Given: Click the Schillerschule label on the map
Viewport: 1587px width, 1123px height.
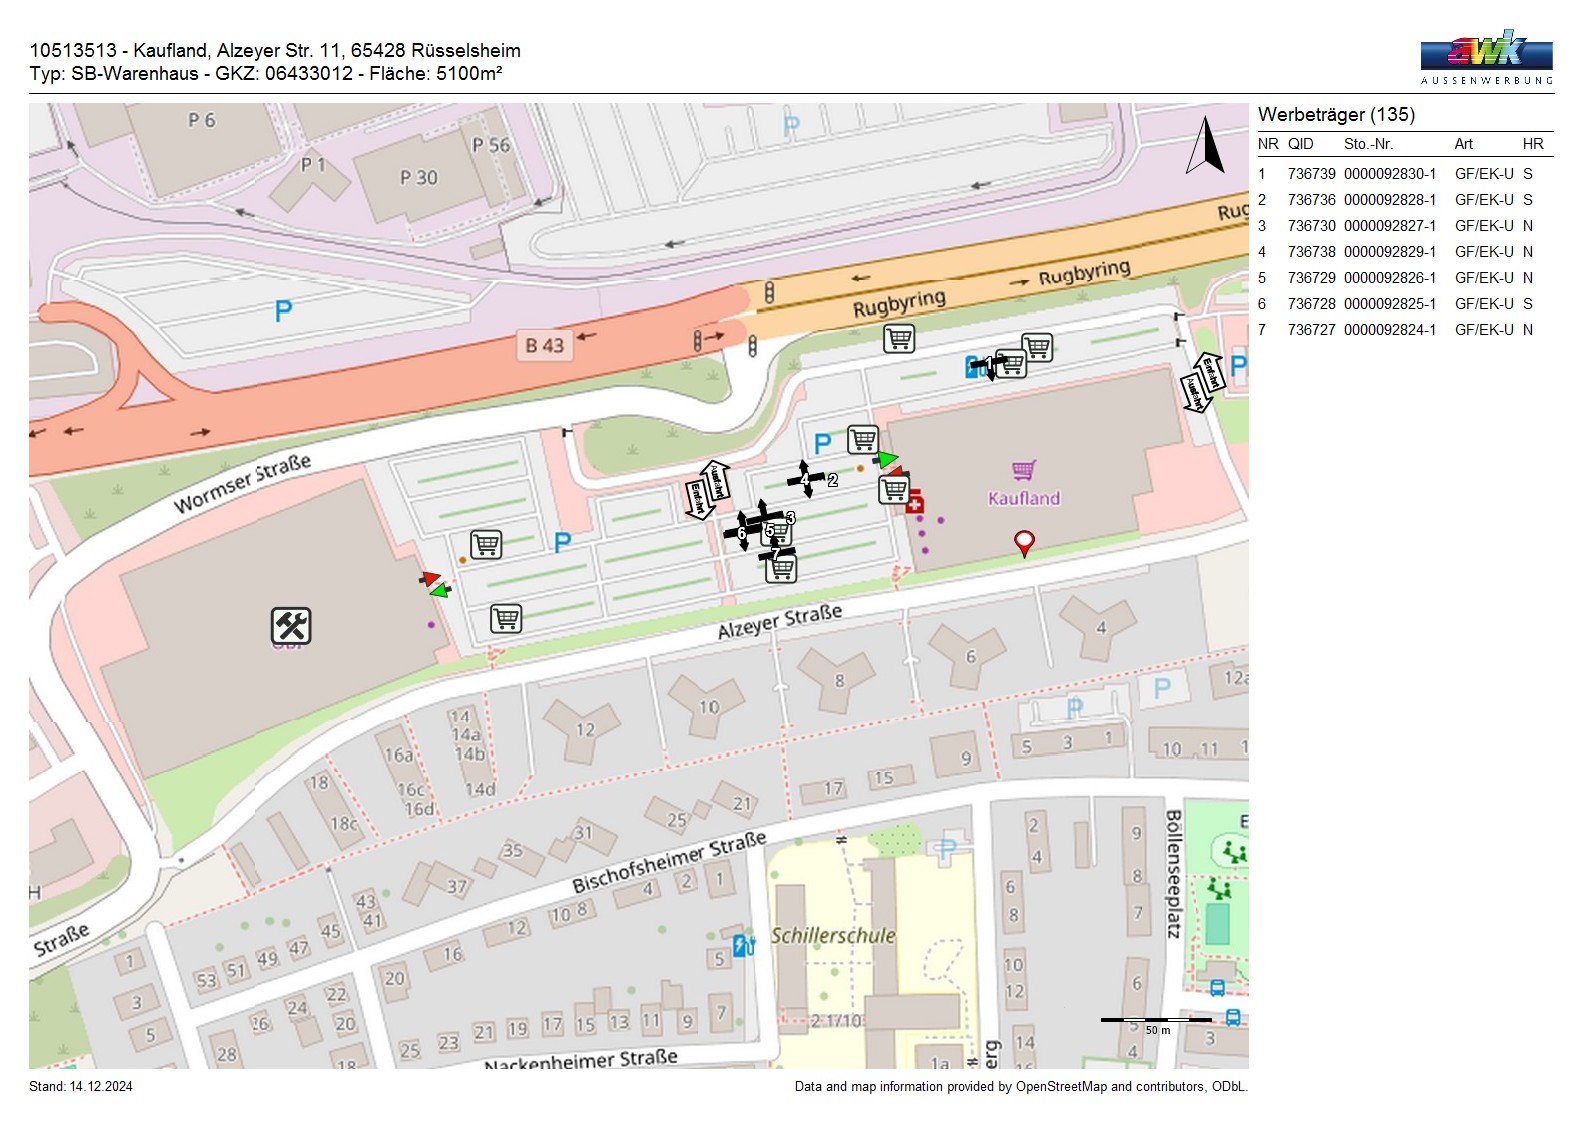Looking at the screenshot, I should [x=832, y=936].
